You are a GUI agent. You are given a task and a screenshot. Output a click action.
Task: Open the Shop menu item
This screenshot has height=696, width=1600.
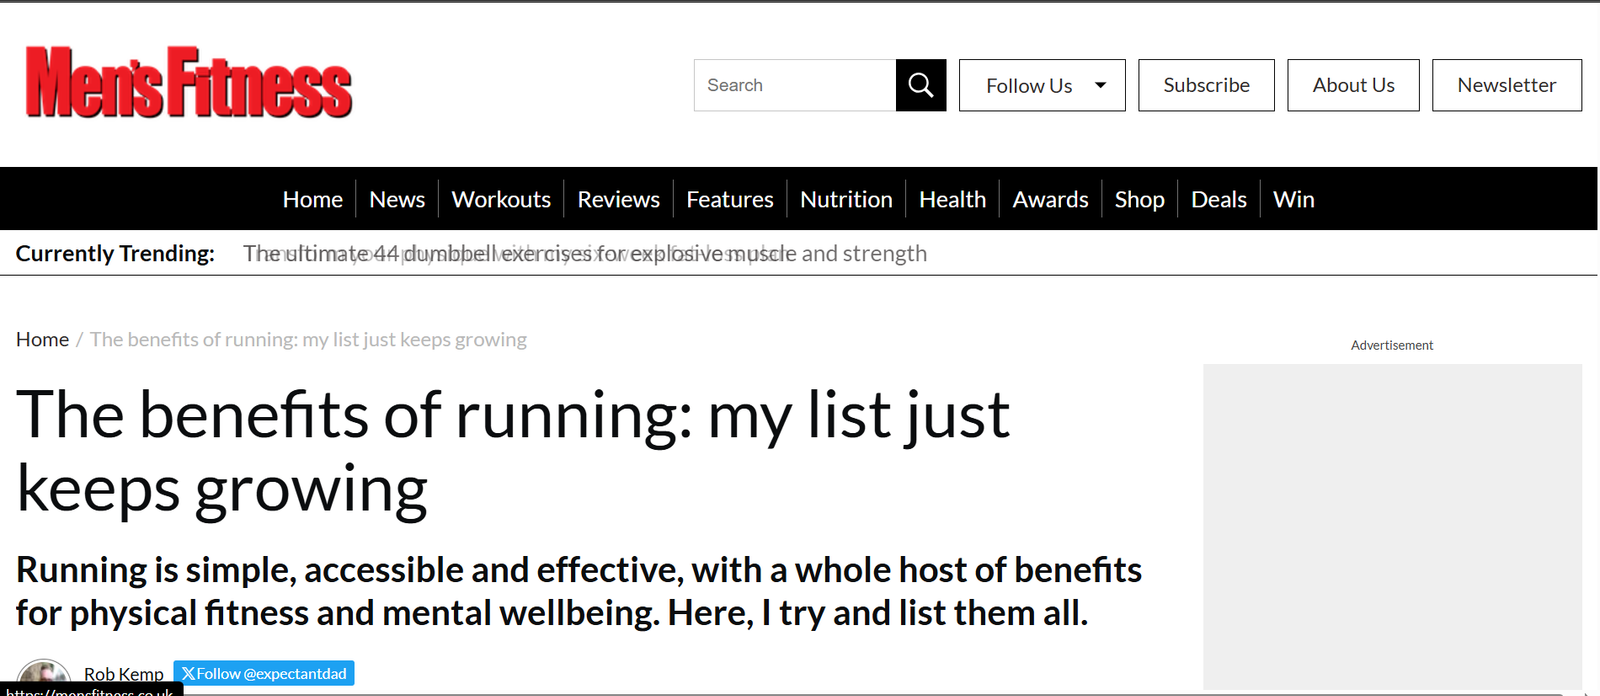(x=1139, y=199)
